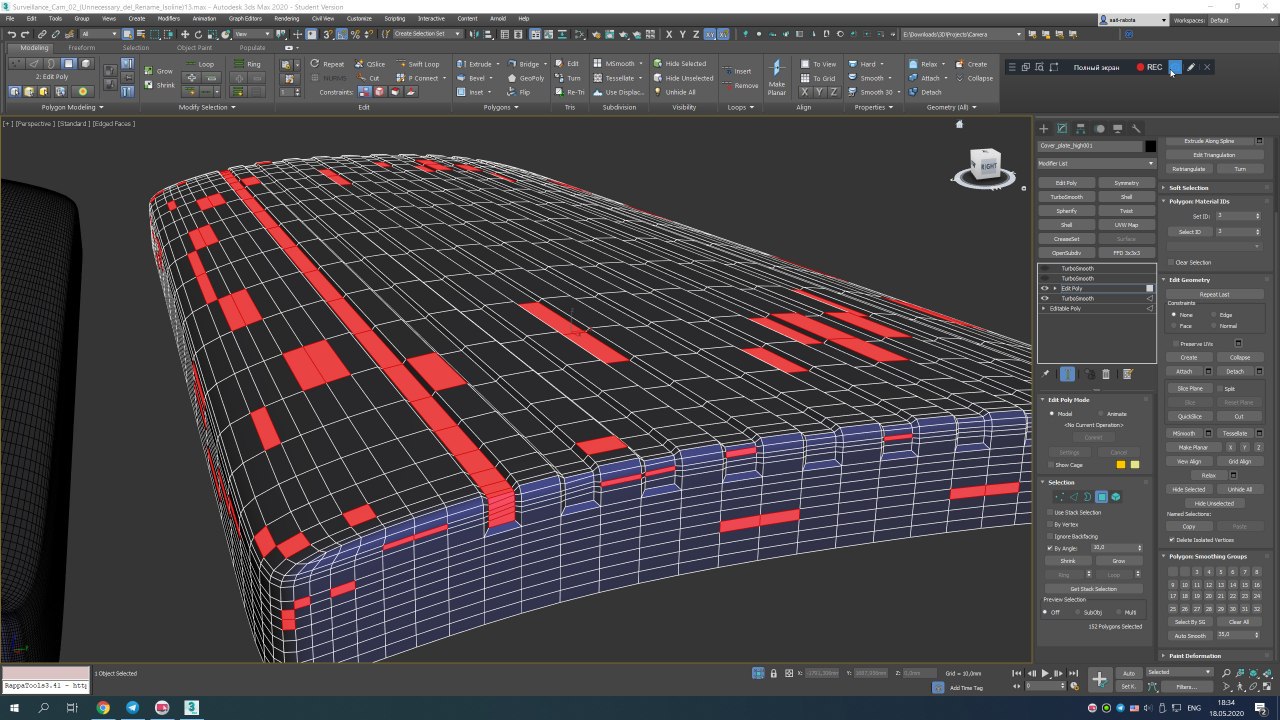
Task: Toggle Use Stack Selection checkbox
Action: (1049, 513)
